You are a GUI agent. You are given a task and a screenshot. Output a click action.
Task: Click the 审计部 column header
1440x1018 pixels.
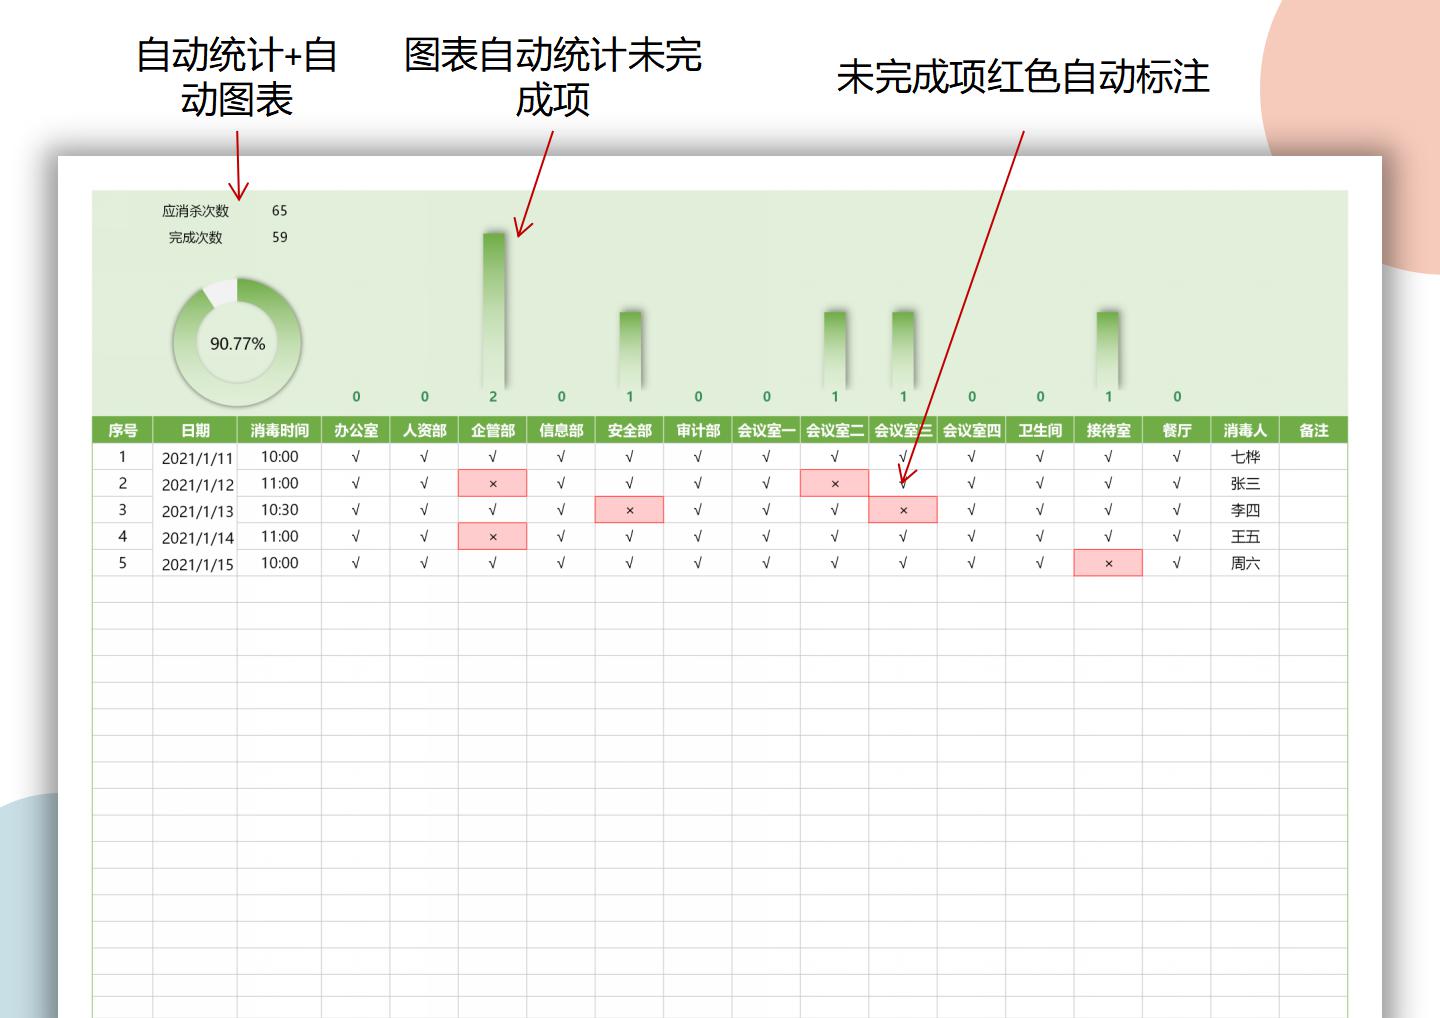698,430
